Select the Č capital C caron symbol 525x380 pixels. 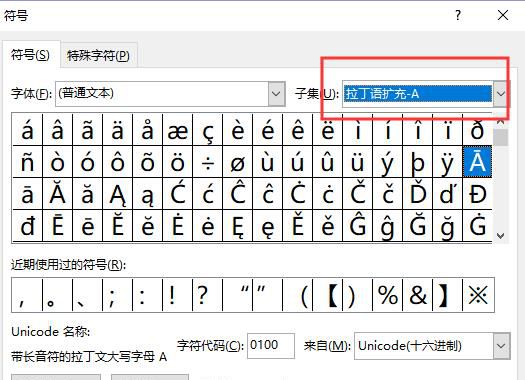pyautogui.click(x=357, y=194)
